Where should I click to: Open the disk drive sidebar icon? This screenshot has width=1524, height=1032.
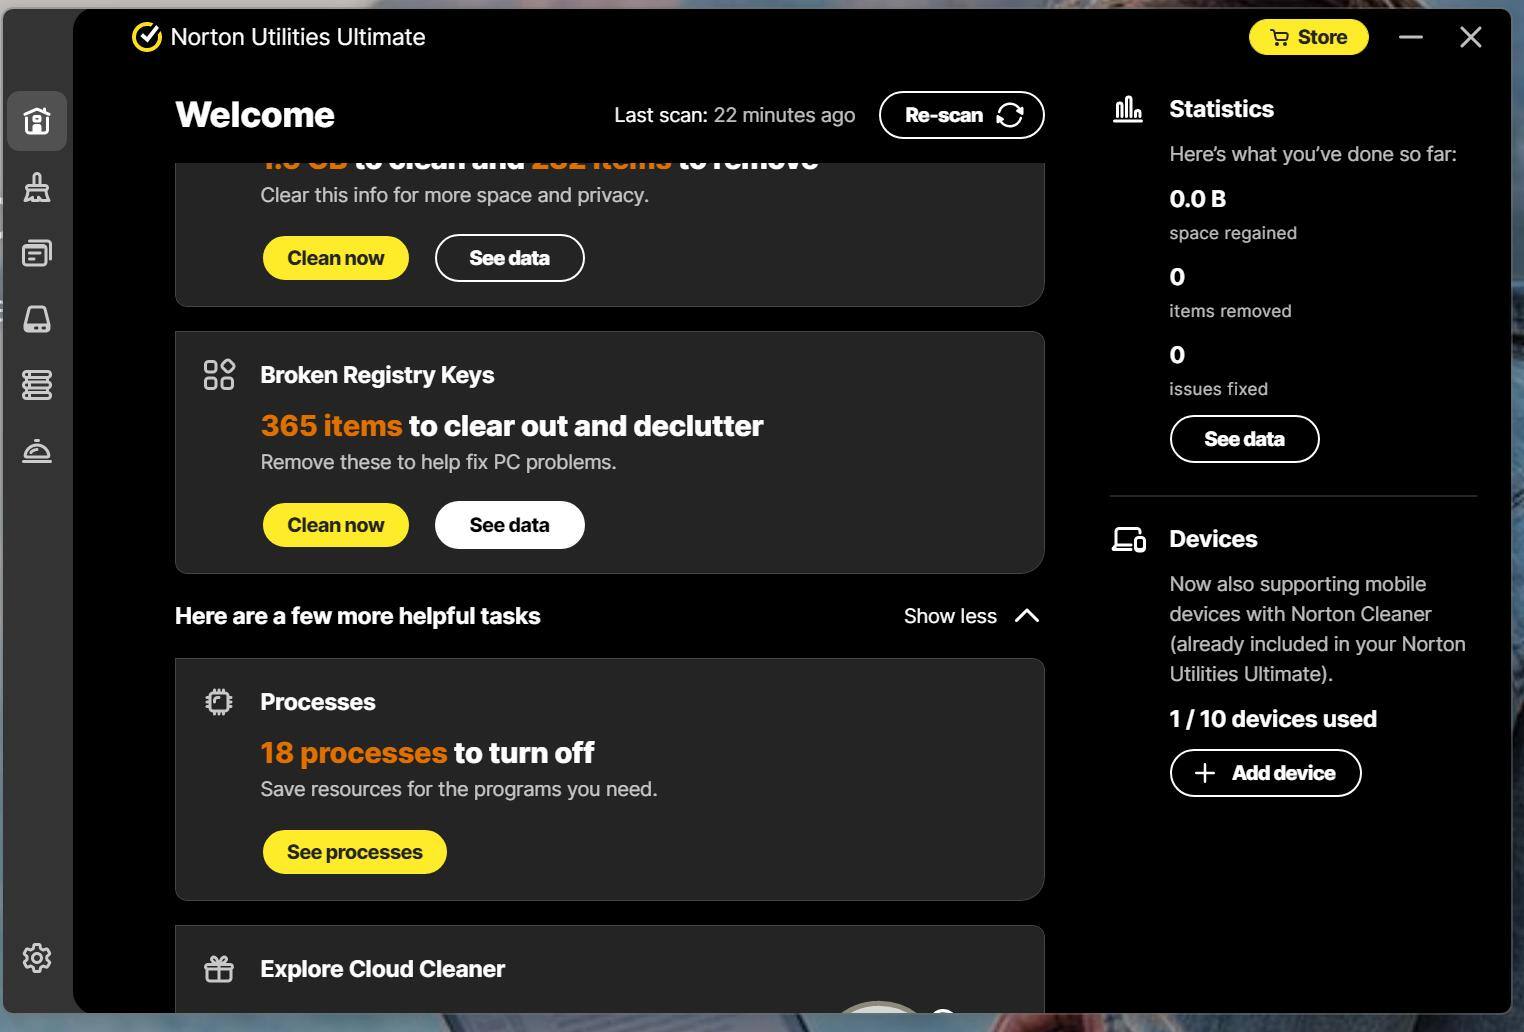click(x=37, y=319)
